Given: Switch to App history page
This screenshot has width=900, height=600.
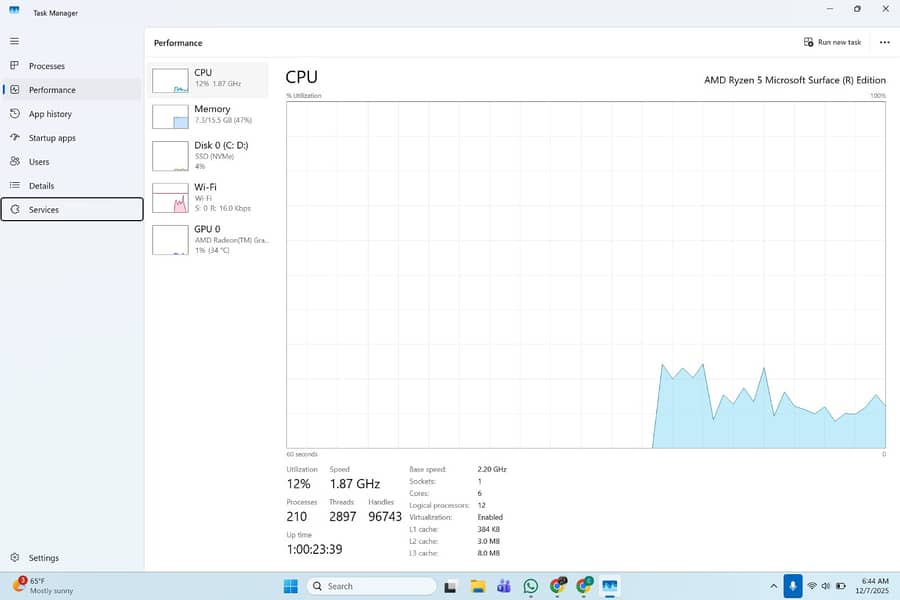Looking at the screenshot, I should point(51,114).
